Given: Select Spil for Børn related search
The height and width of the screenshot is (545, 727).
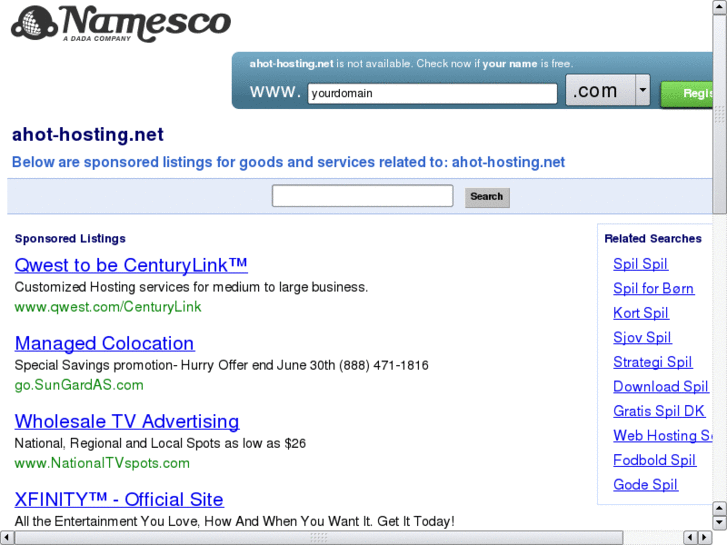Looking at the screenshot, I should (x=653, y=289).
